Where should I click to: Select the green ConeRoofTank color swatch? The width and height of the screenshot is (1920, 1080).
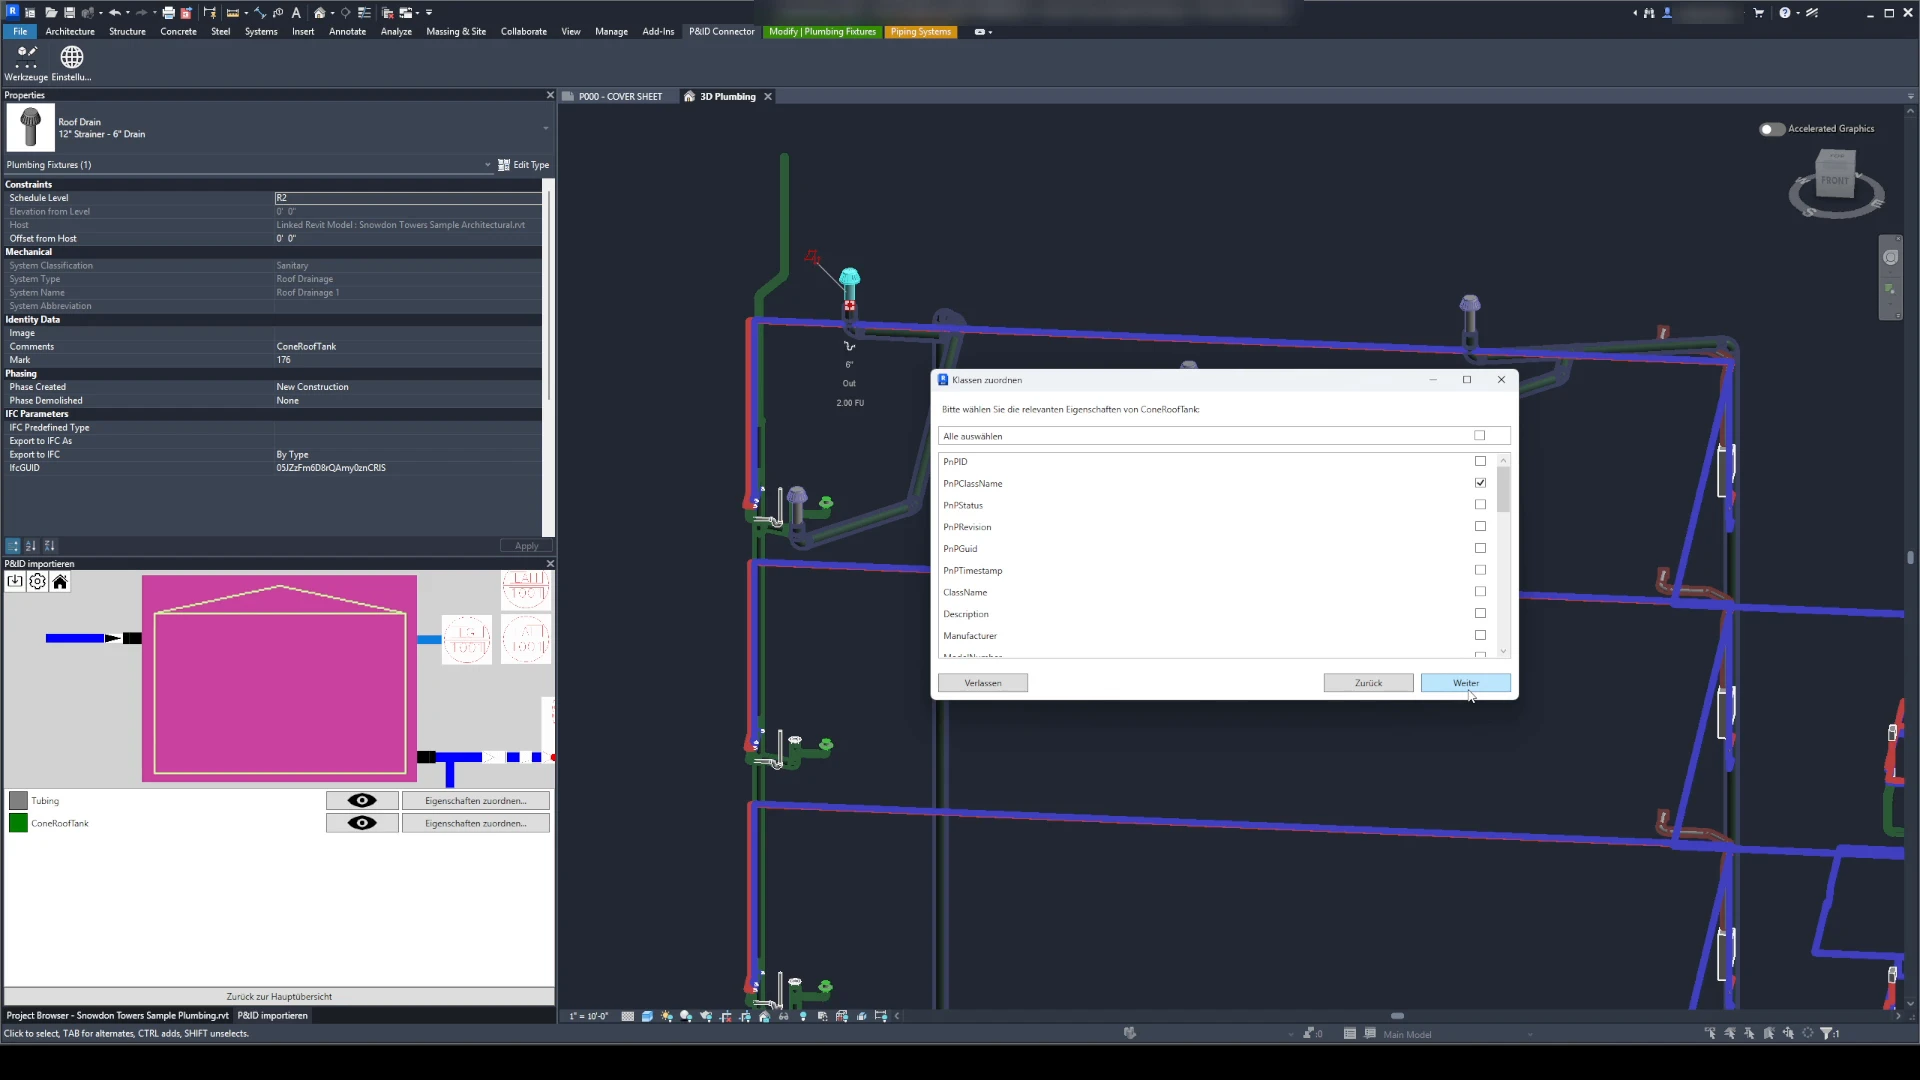(x=18, y=823)
